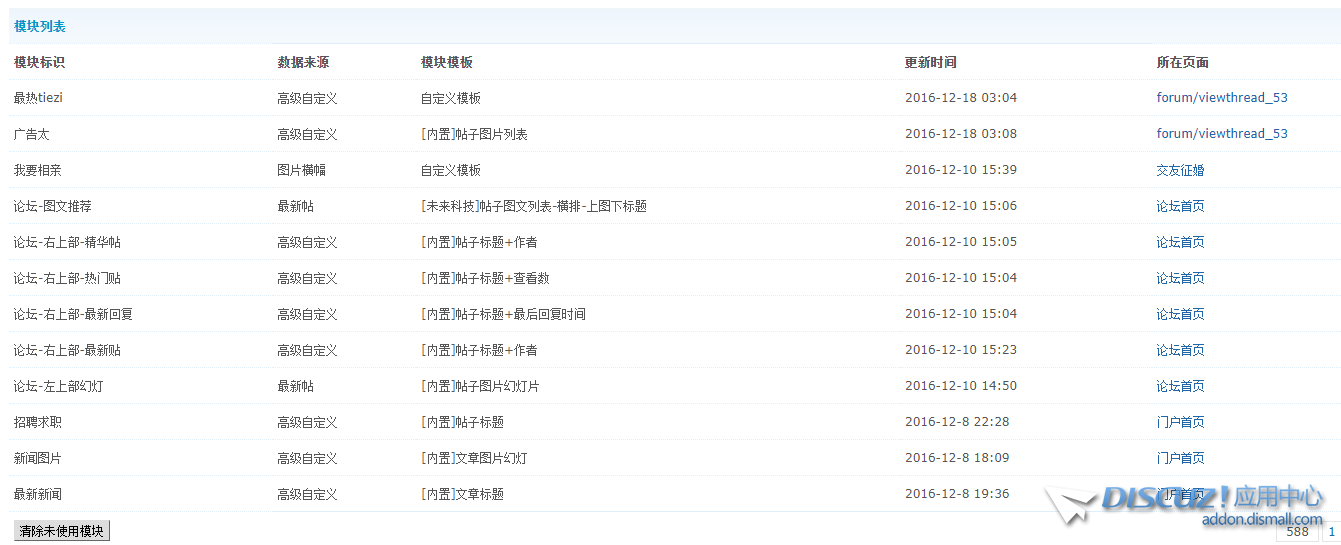Open forum/viewthread_53 link in 广告太 row

[1221, 134]
